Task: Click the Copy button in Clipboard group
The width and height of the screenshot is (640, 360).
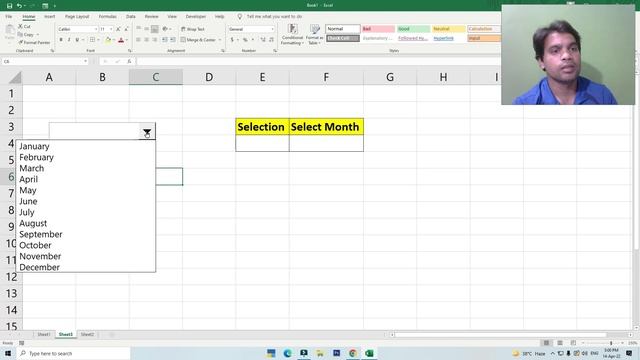Action: coord(26,34)
